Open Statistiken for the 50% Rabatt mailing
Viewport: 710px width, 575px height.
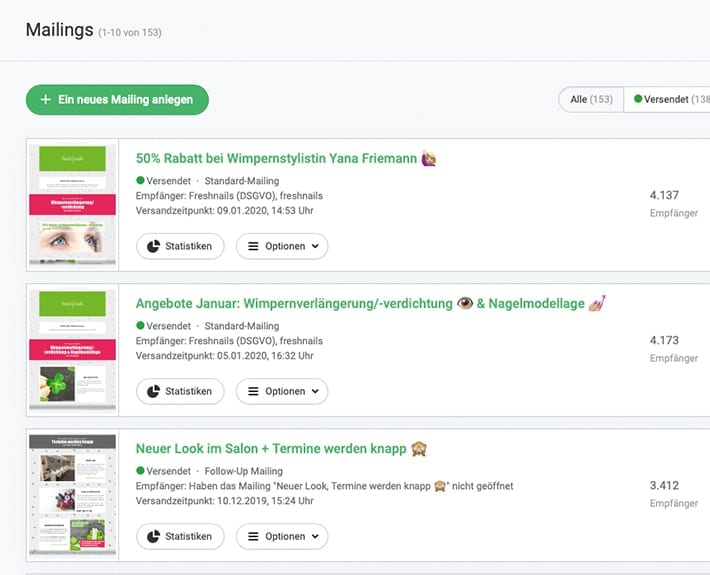(180, 246)
